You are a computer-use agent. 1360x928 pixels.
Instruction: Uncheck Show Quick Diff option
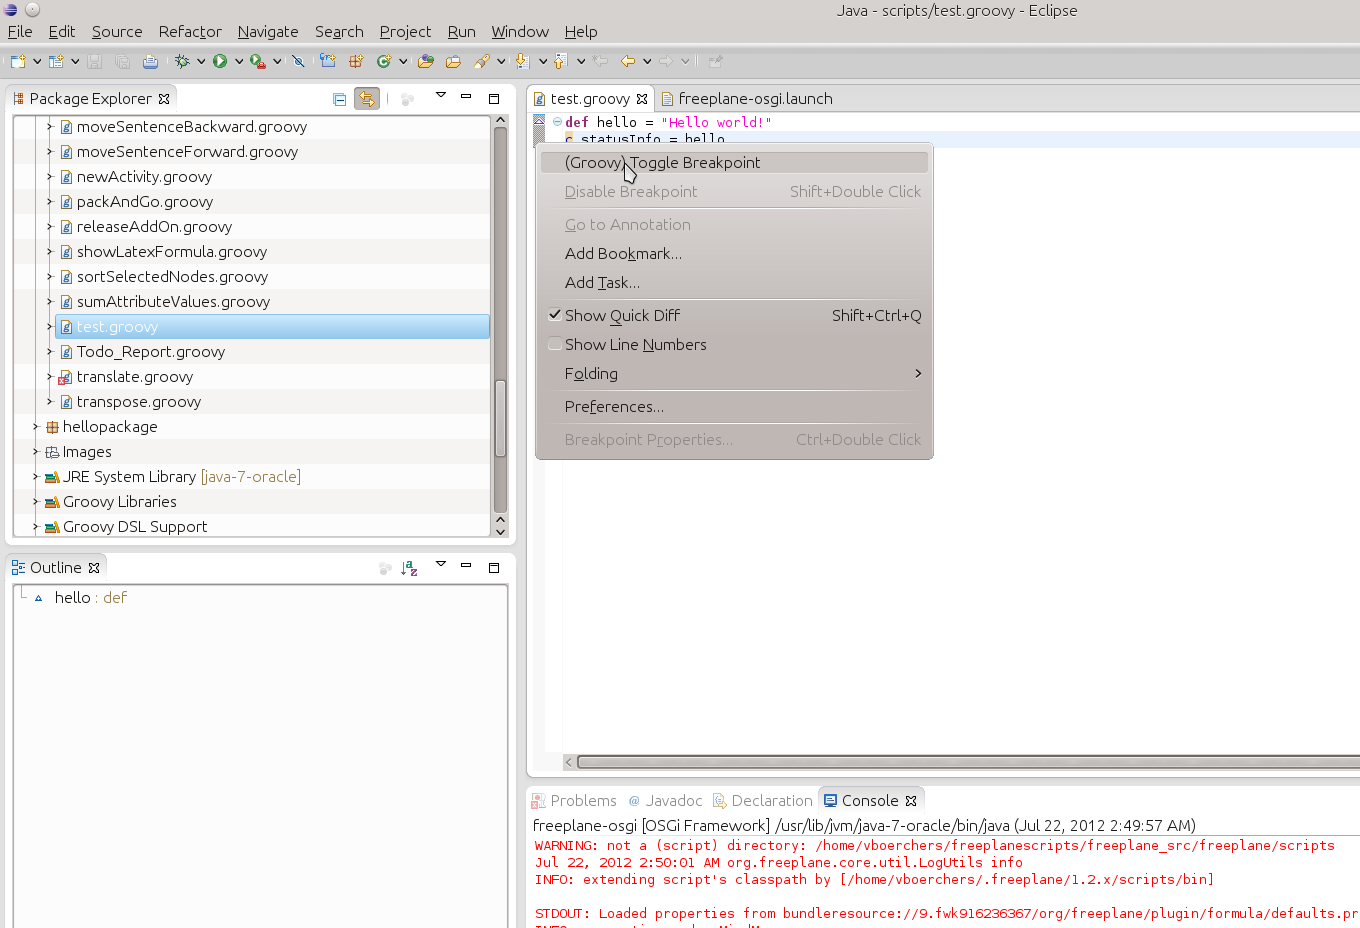pyautogui.click(x=622, y=316)
